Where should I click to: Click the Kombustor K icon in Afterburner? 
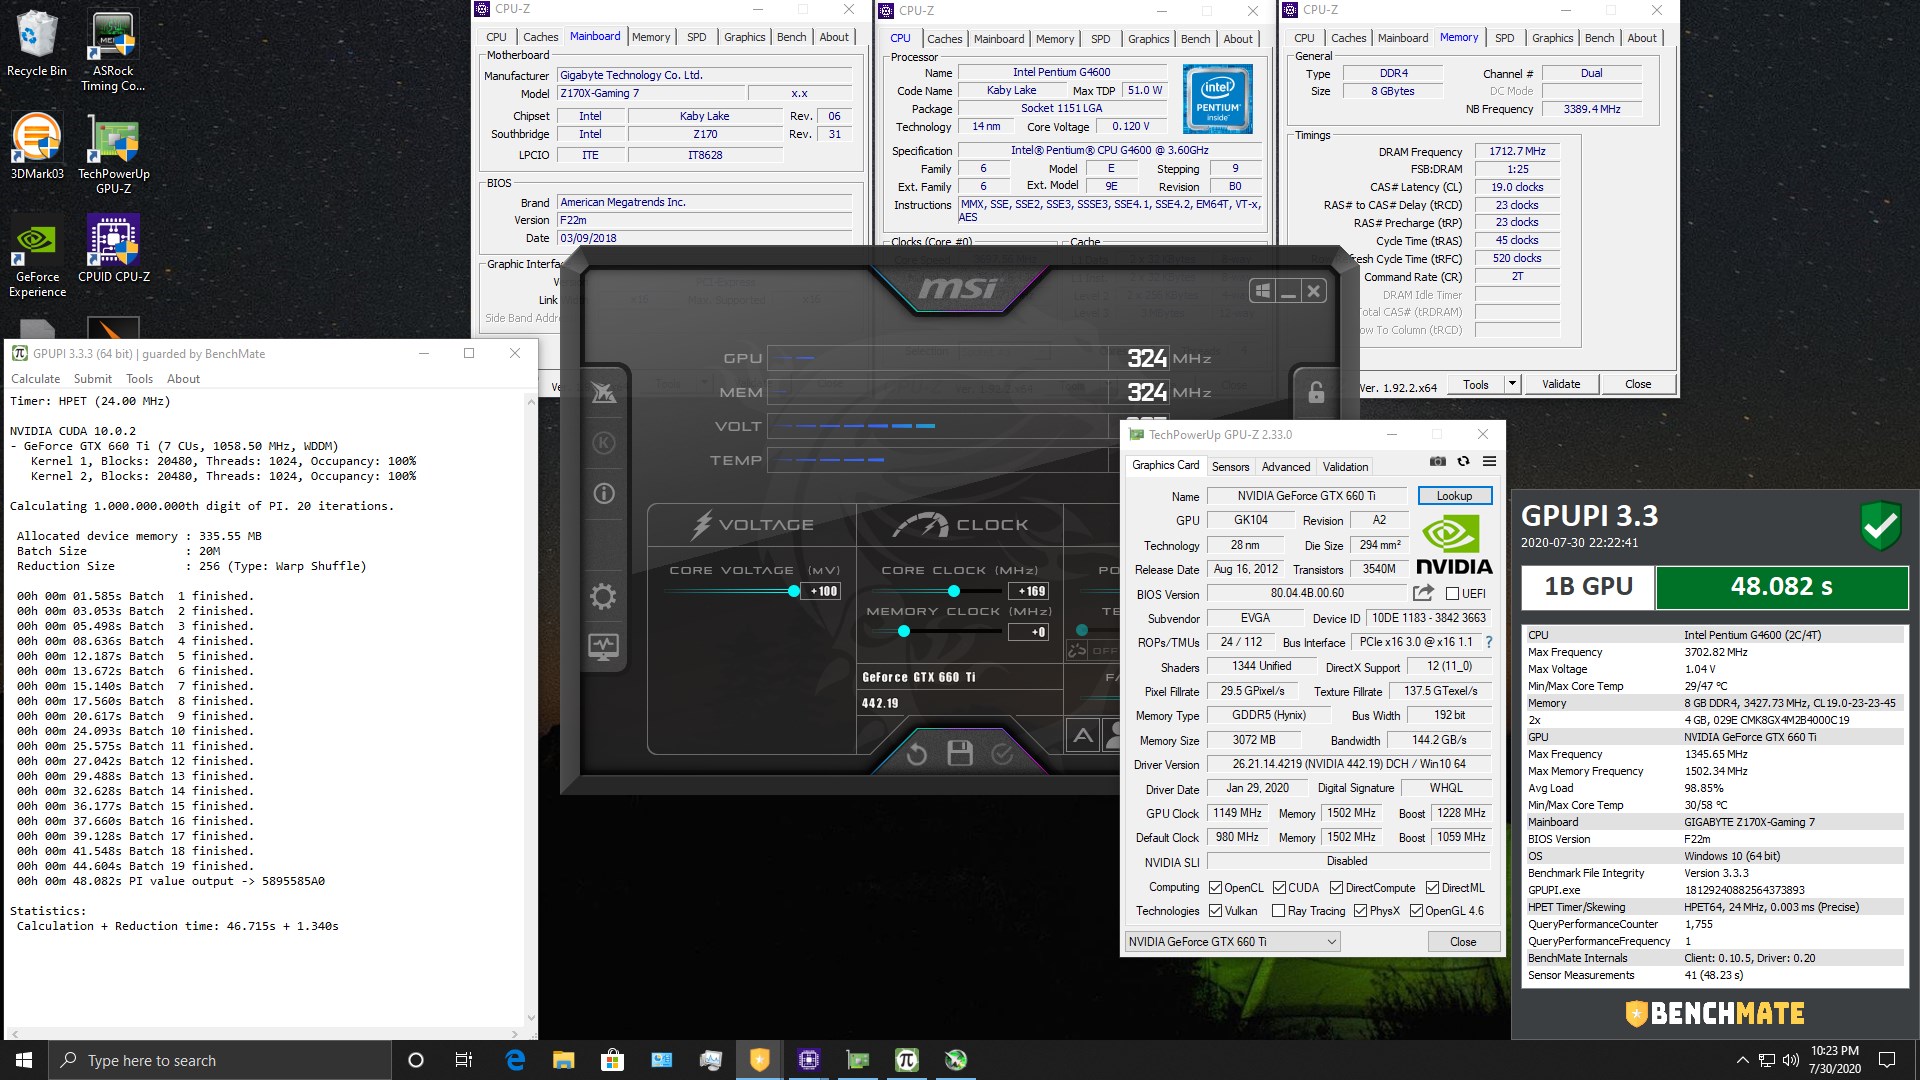(604, 443)
